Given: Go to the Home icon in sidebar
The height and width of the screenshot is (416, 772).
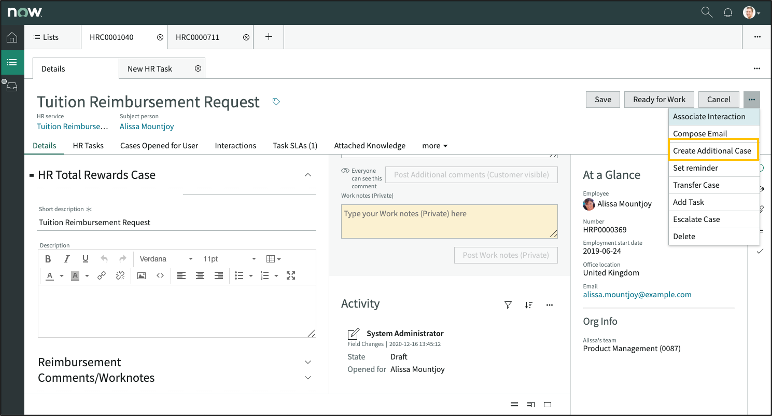Looking at the screenshot, I should coord(12,37).
